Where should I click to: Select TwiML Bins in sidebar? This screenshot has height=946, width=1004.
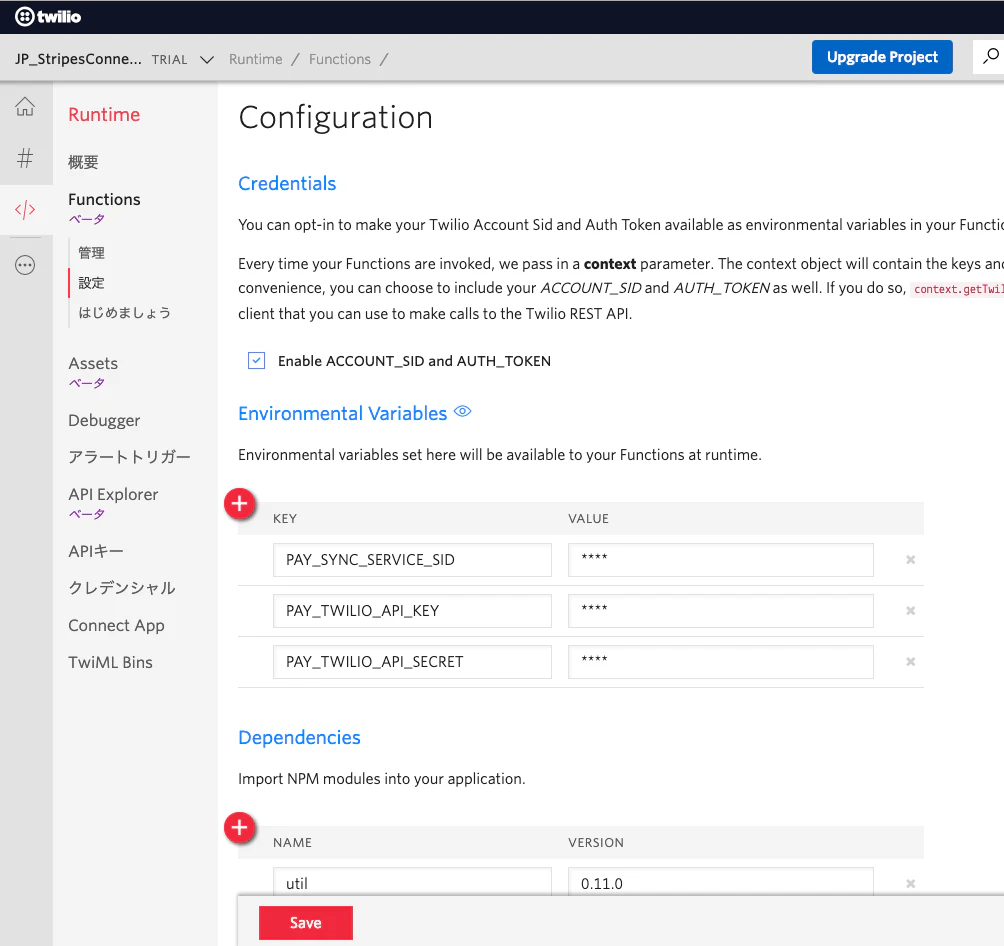point(111,662)
